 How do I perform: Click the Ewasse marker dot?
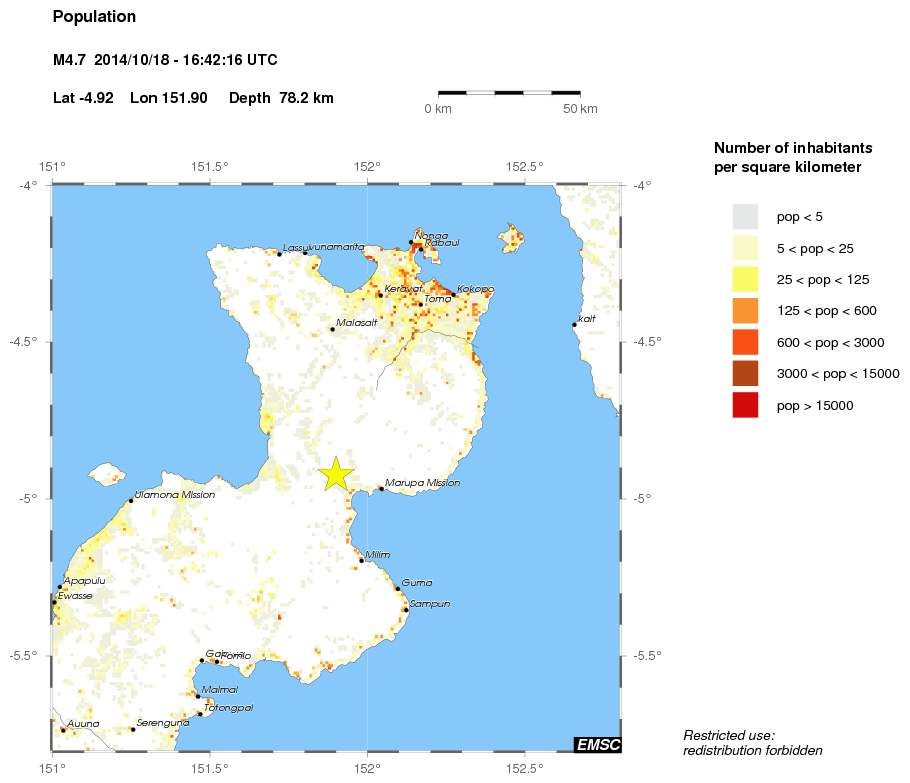[54, 602]
